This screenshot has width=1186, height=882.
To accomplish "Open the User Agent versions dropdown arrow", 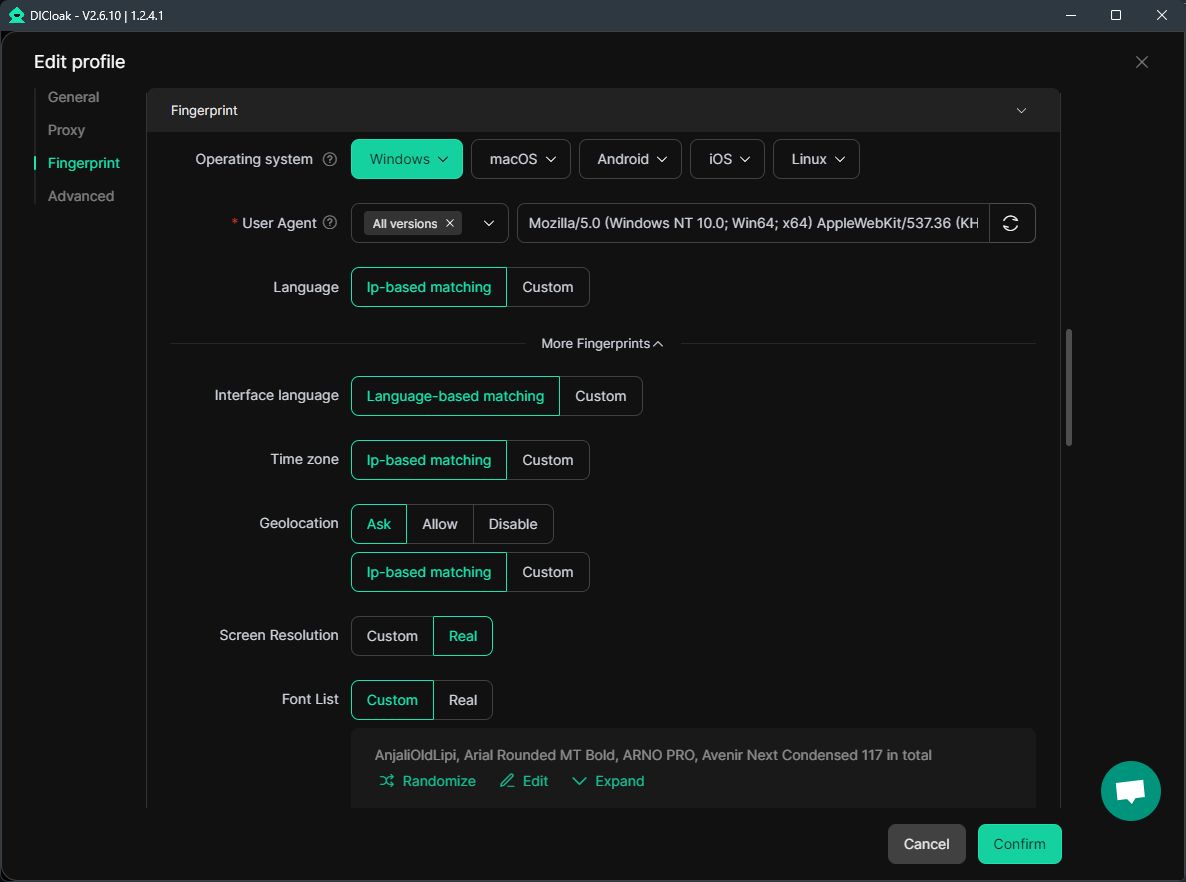I will click(x=489, y=223).
